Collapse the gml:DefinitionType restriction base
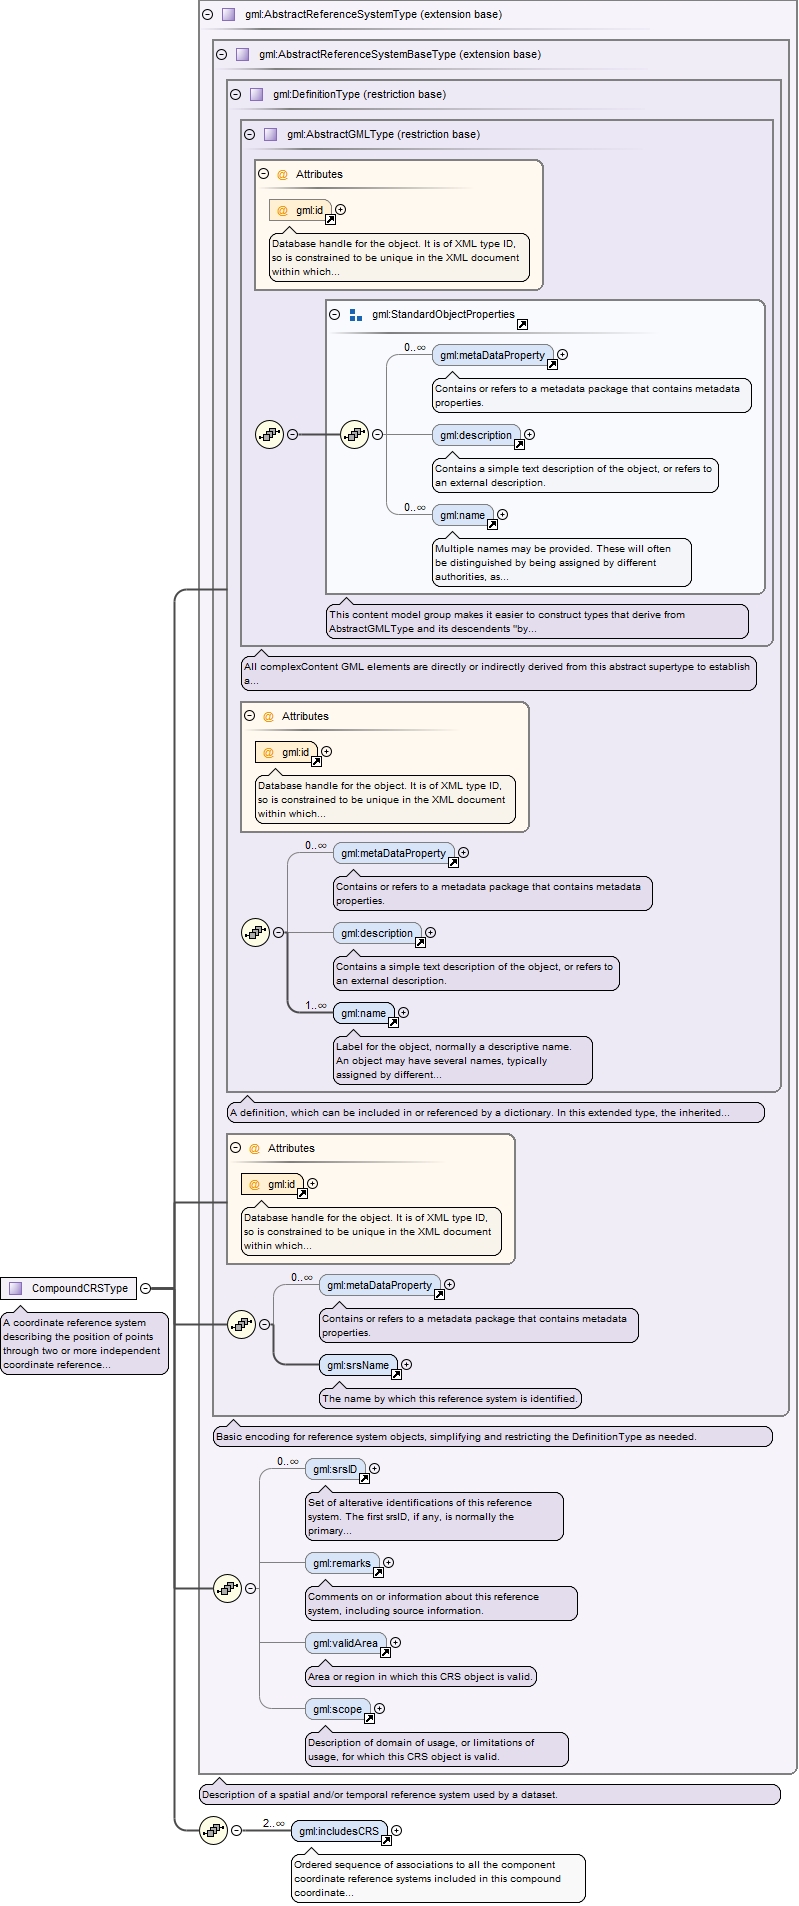 [235, 94]
